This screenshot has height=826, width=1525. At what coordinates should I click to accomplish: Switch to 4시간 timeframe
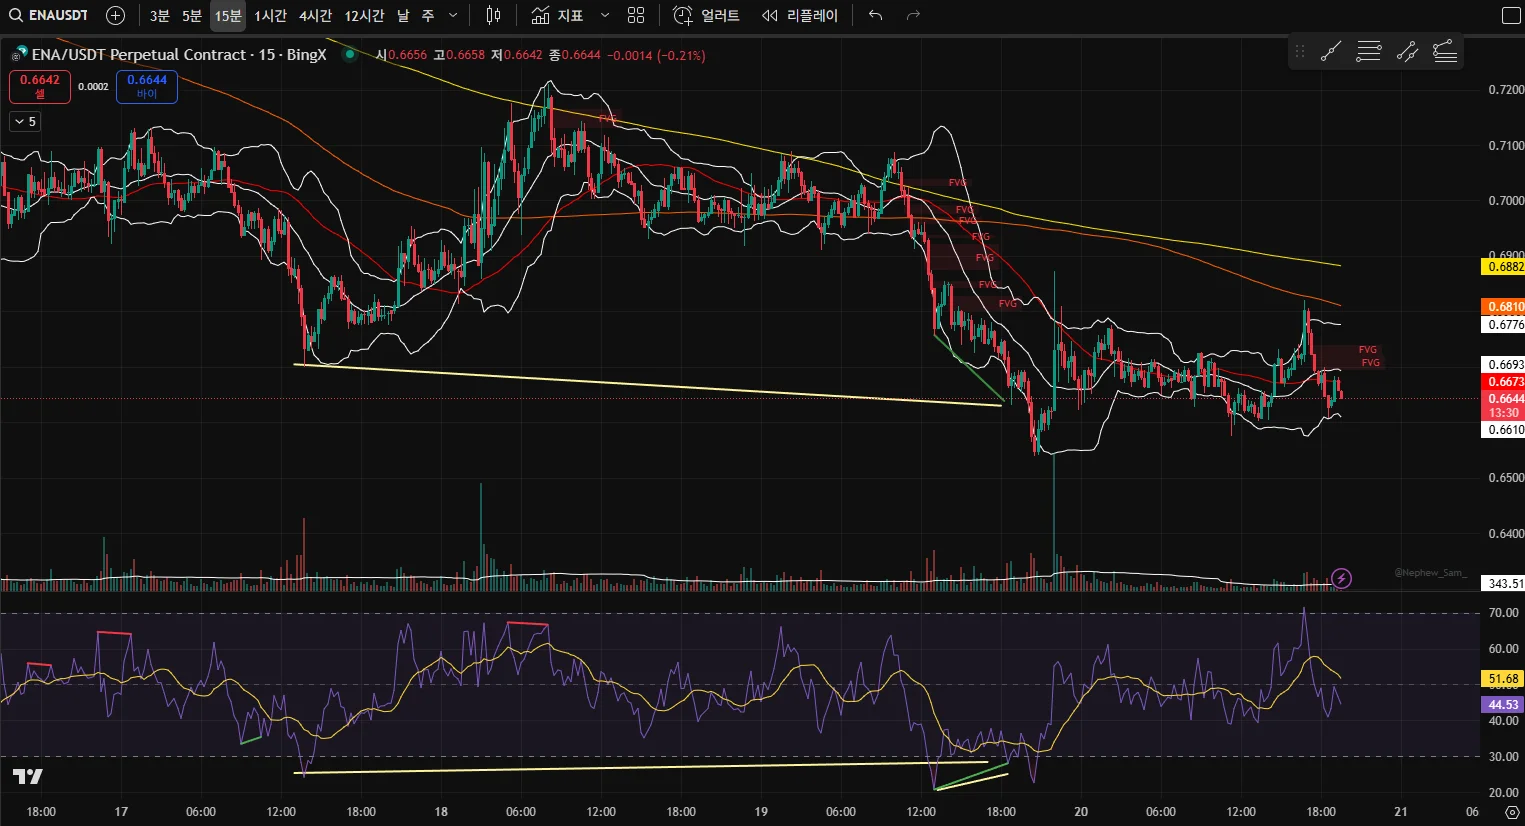coord(315,15)
